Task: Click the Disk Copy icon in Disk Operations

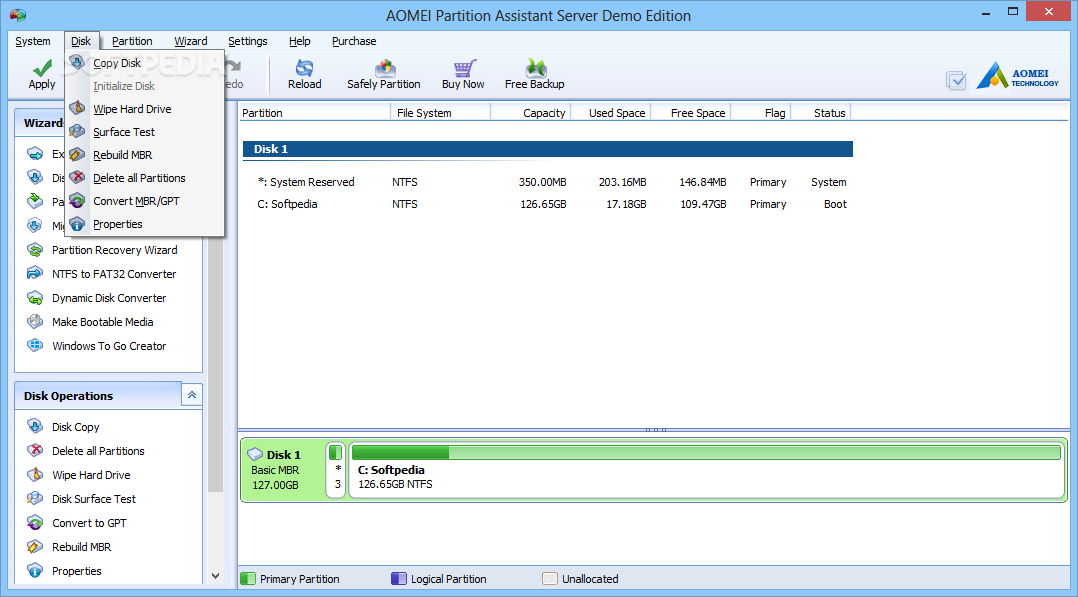Action: coord(35,426)
